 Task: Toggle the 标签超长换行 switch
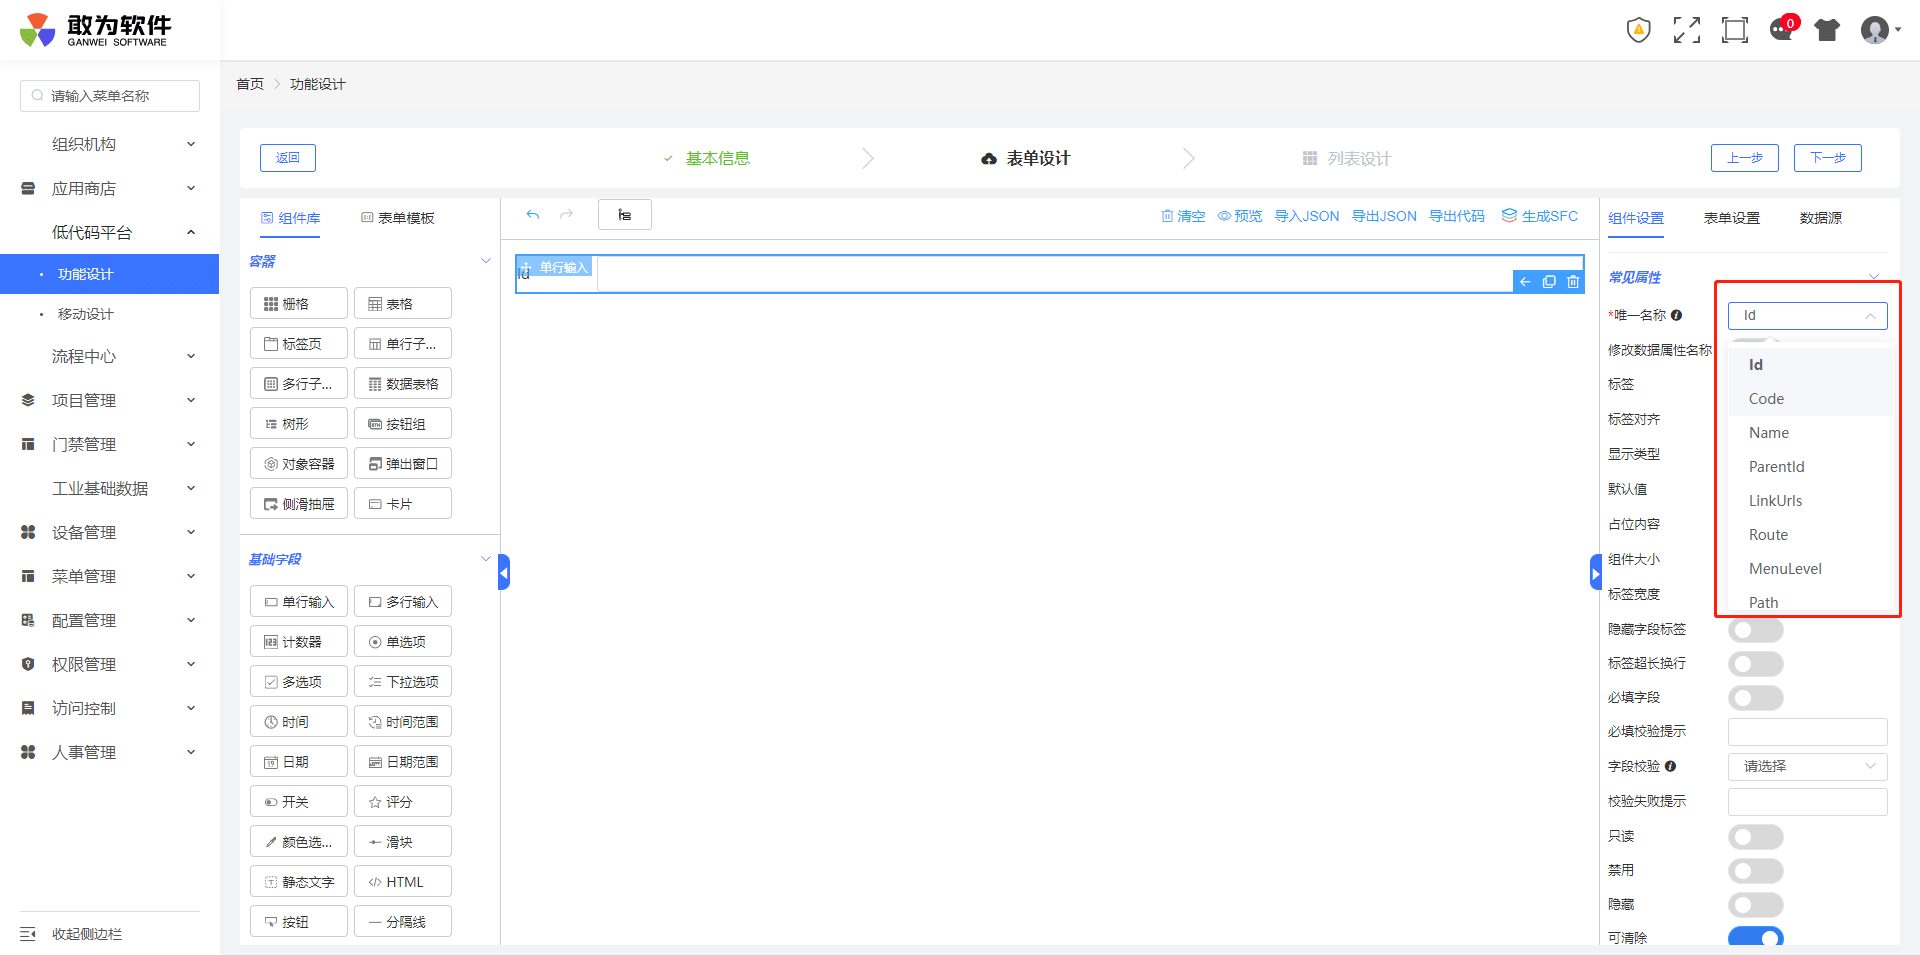pos(1756,664)
